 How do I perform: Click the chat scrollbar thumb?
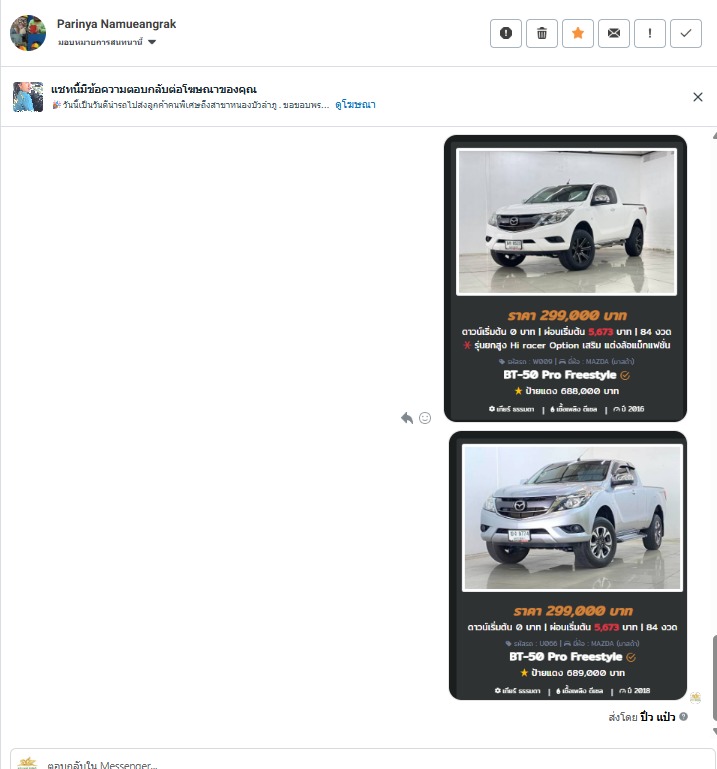coord(715,678)
